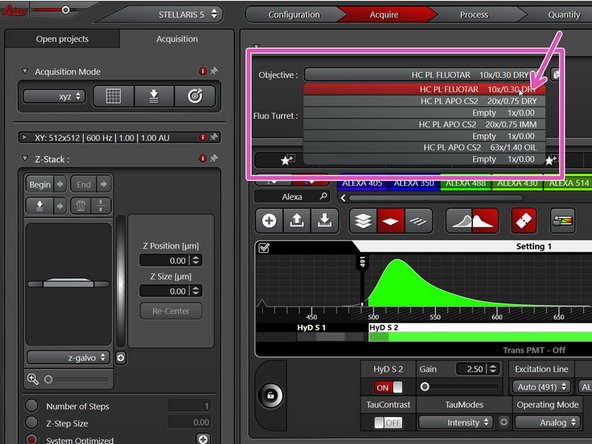Click the plus icon next to System Optimized
Image resolution: width=592 pixels, height=444 pixels.
(203, 439)
